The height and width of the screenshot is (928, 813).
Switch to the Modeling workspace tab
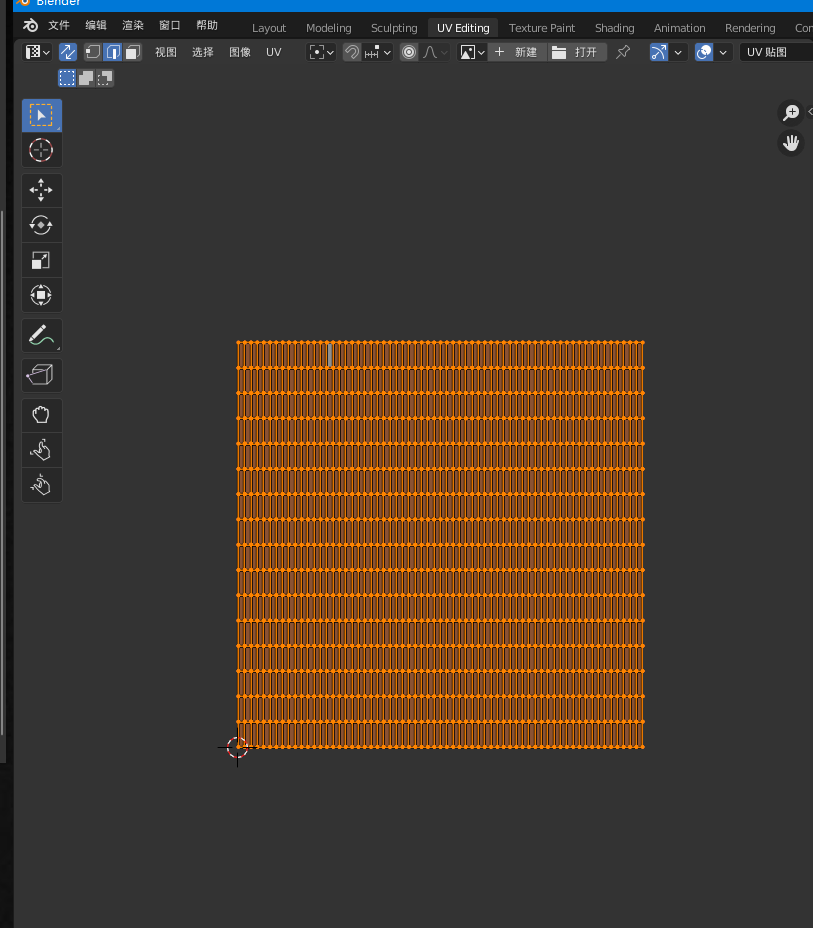(328, 28)
